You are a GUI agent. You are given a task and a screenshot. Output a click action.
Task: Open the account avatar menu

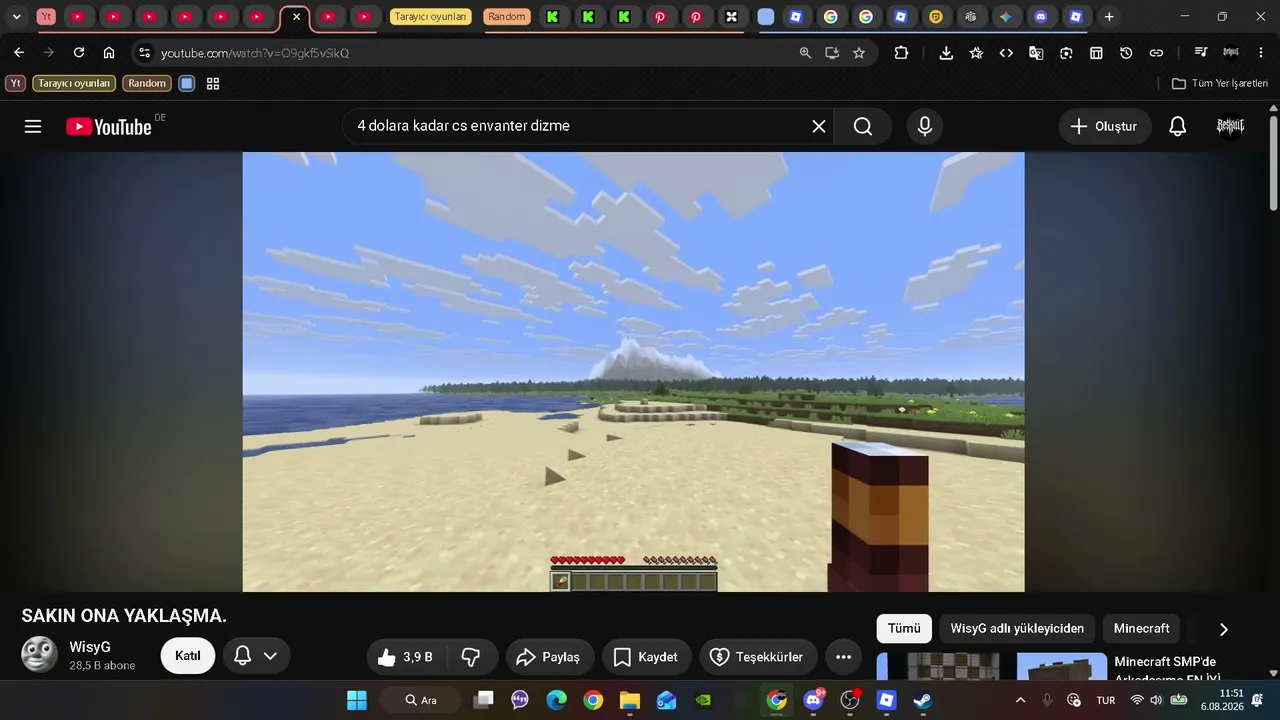pos(1230,126)
